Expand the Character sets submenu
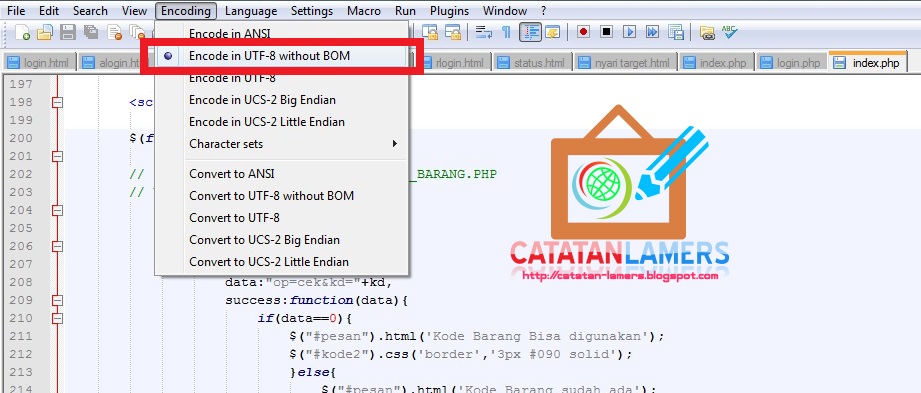921x393 pixels. [x=281, y=144]
